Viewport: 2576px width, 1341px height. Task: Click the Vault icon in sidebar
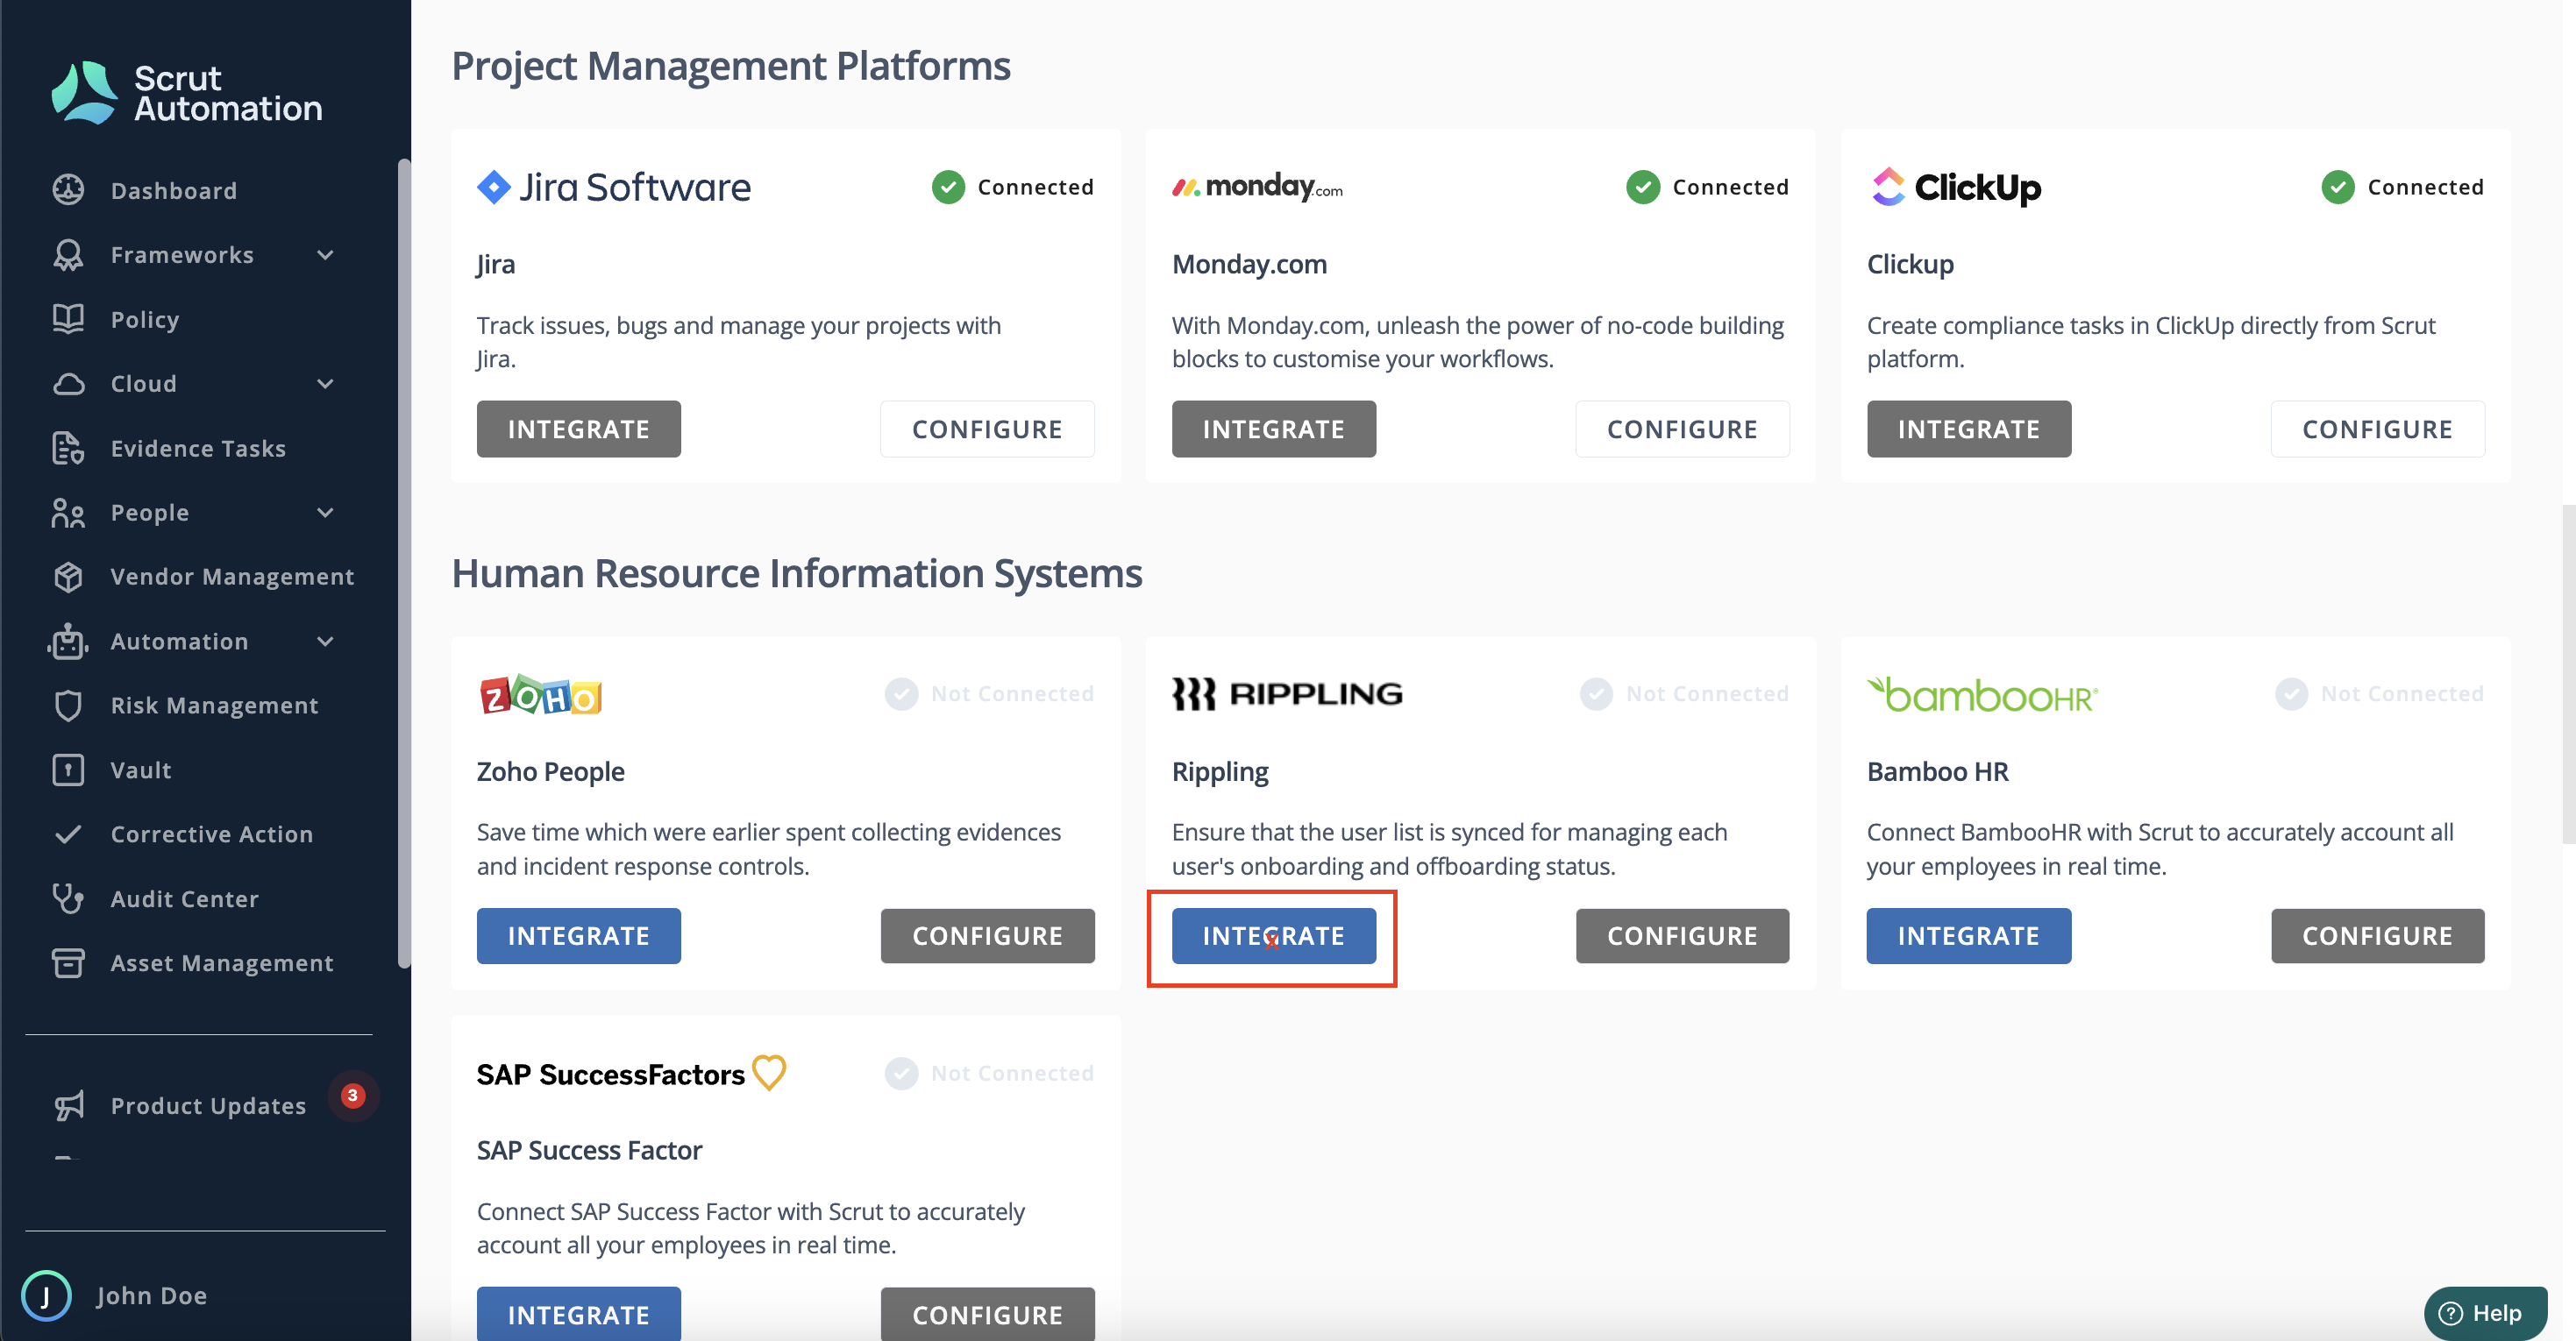(68, 770)
